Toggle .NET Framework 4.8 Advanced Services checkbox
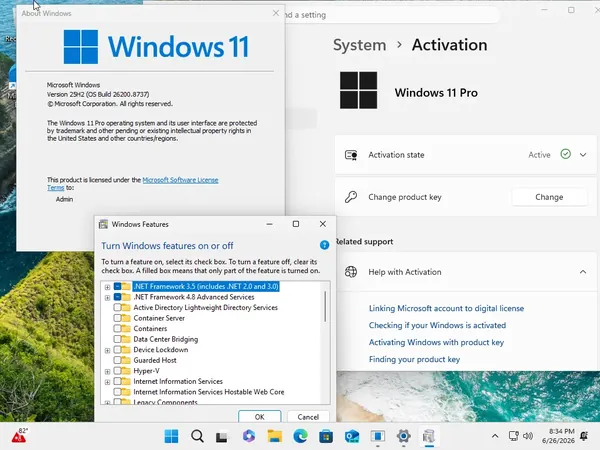This screenshot has height=450, width=600. point(117,297)
